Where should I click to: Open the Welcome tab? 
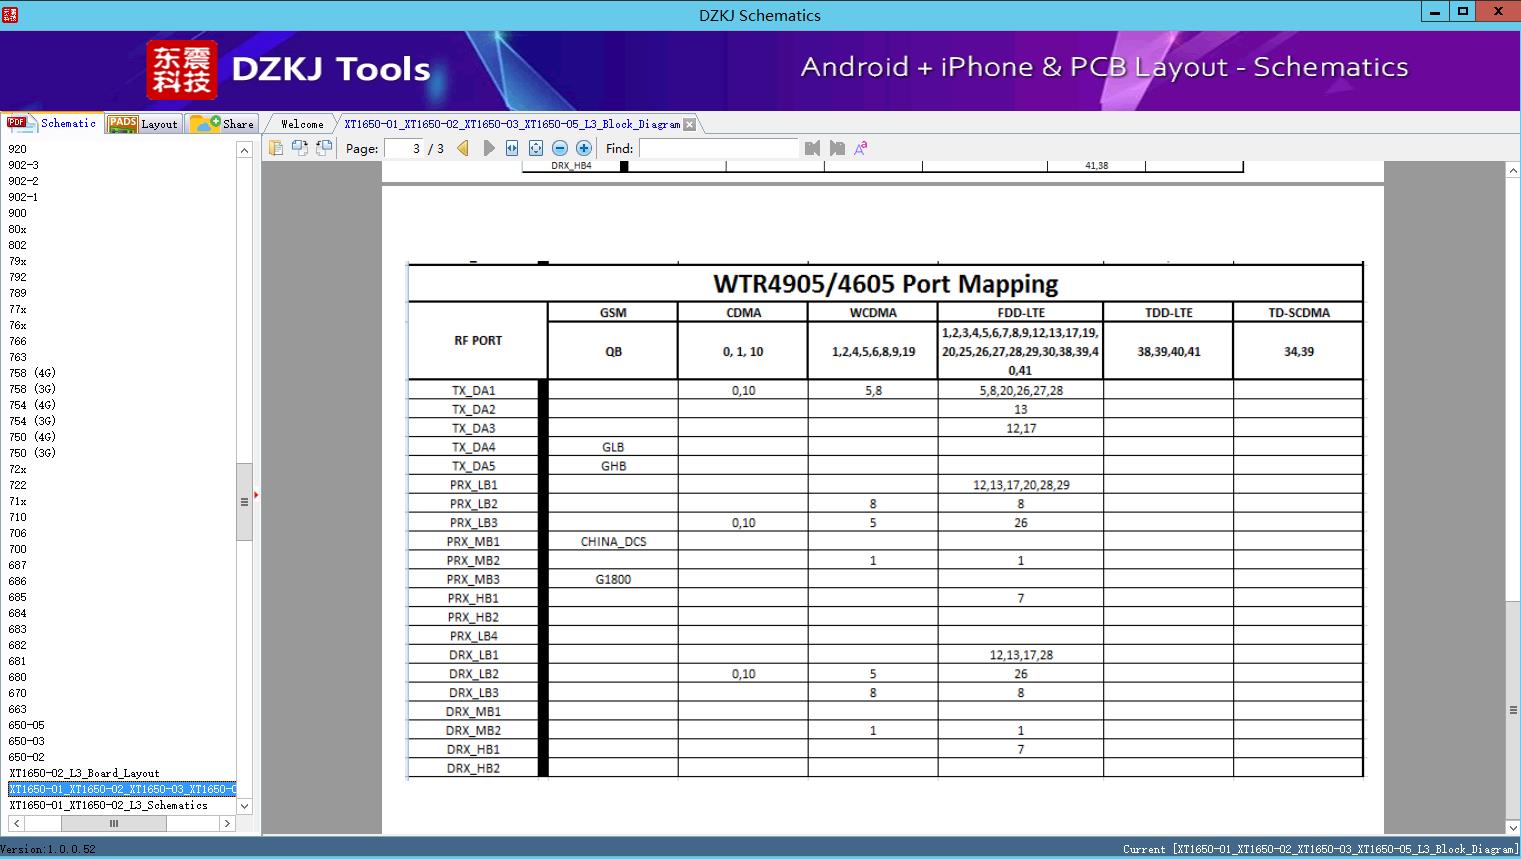[302, 124]
